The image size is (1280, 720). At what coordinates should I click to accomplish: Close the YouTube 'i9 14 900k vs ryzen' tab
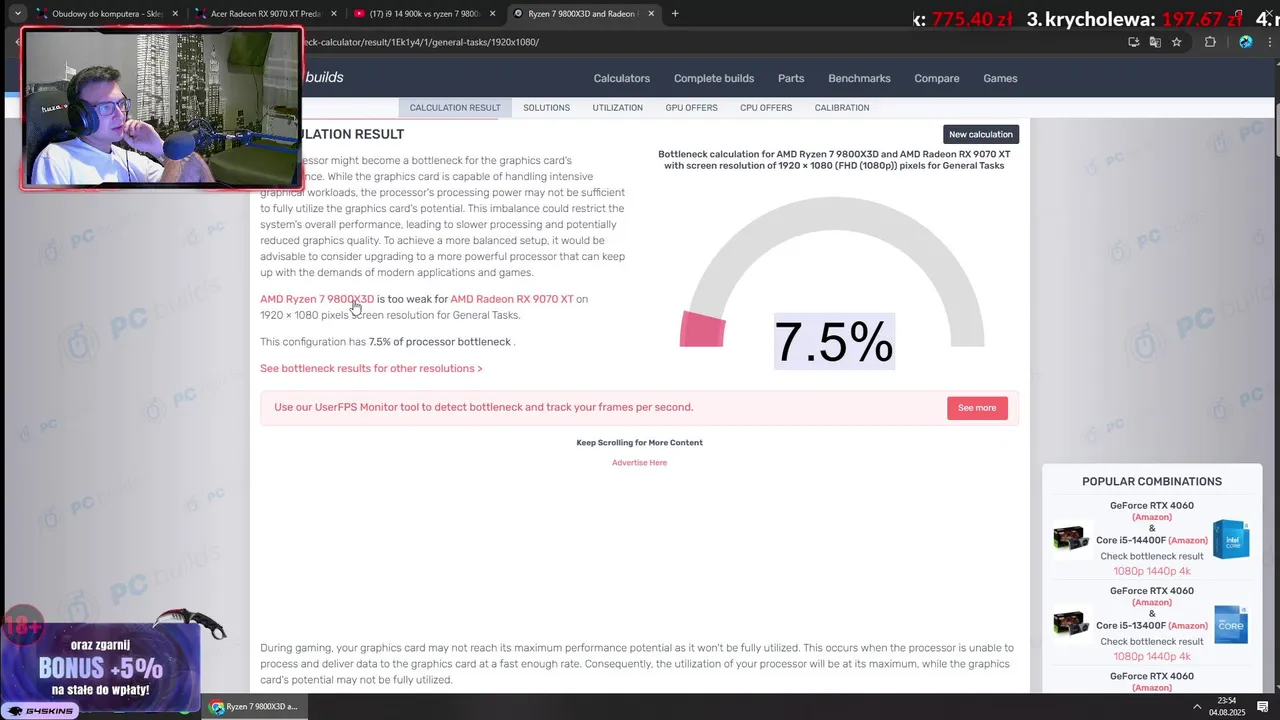point(492,14)
